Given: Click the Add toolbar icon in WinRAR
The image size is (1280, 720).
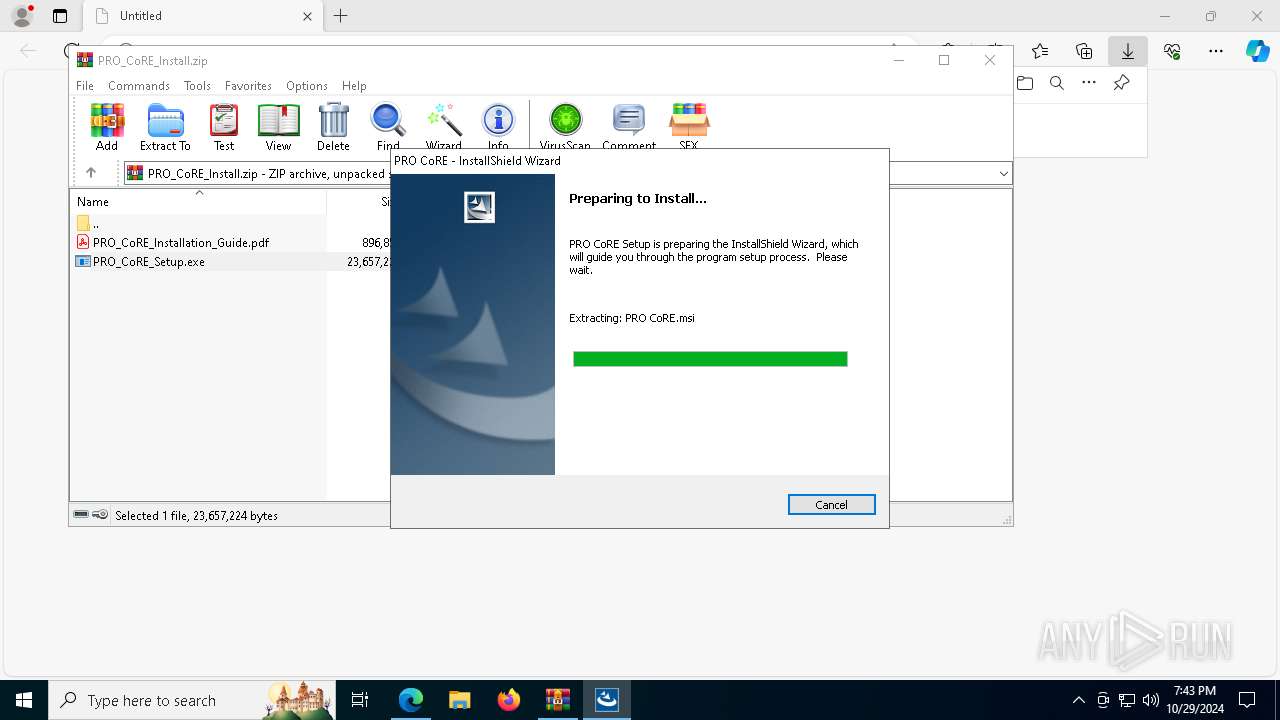Looking at the screenshot, I should (x=107, y=127).
